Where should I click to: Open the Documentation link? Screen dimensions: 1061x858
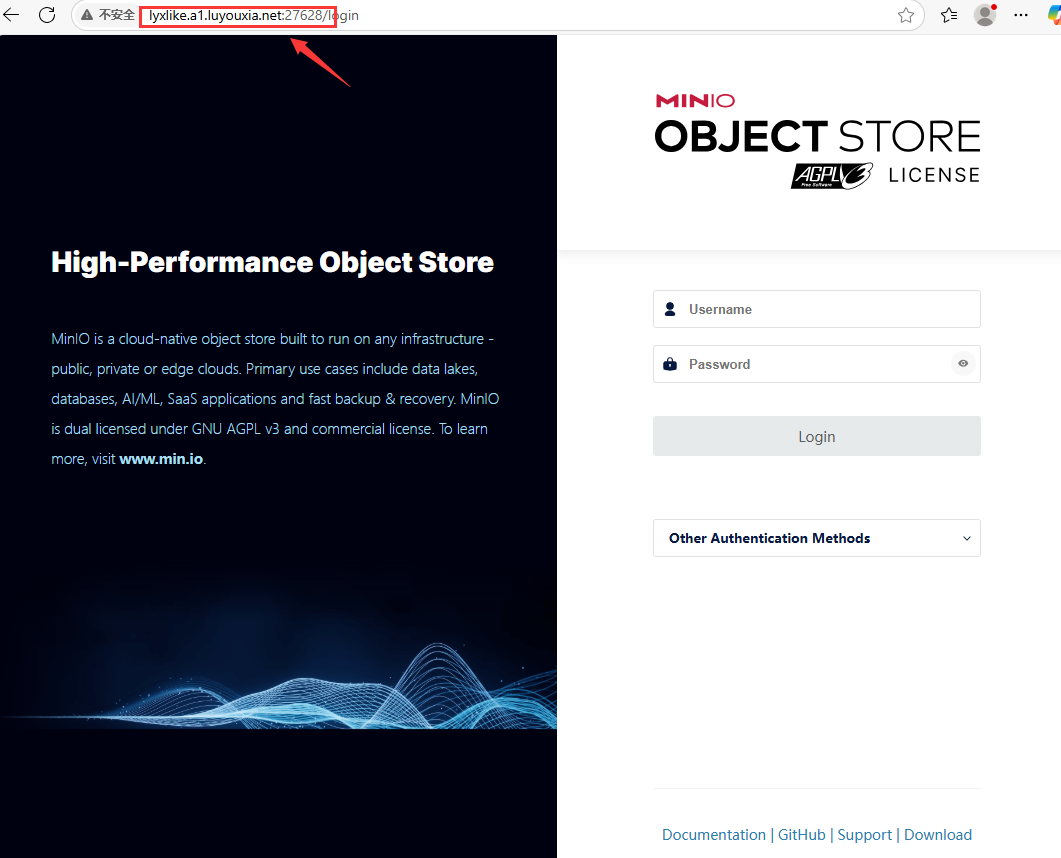point(713,835)
